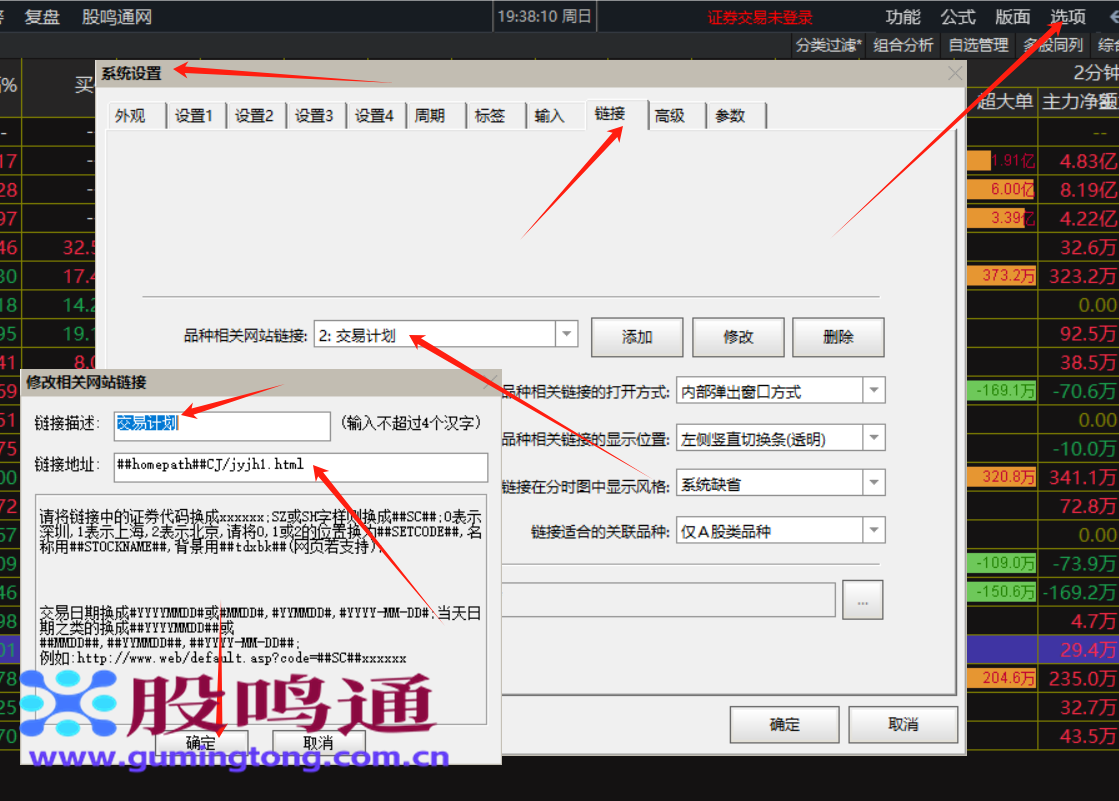Click the 删除 button to delete the link
Image resolution: width=1119 pixels, height=801 pixels.
pos(838,337)
